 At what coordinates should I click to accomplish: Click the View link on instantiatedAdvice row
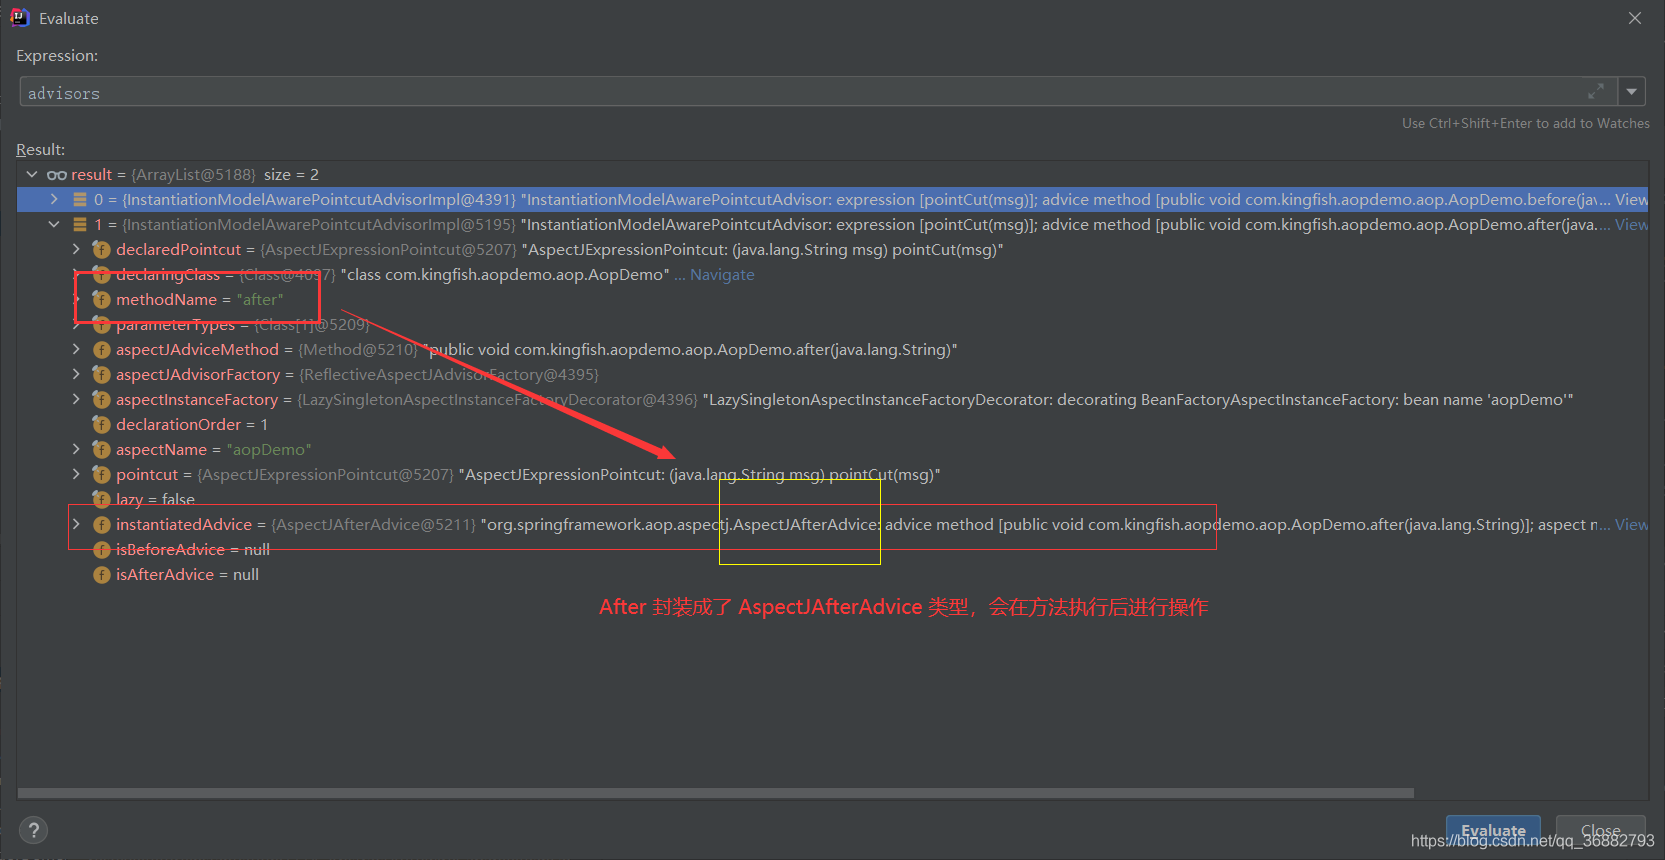click(1631, 524)
